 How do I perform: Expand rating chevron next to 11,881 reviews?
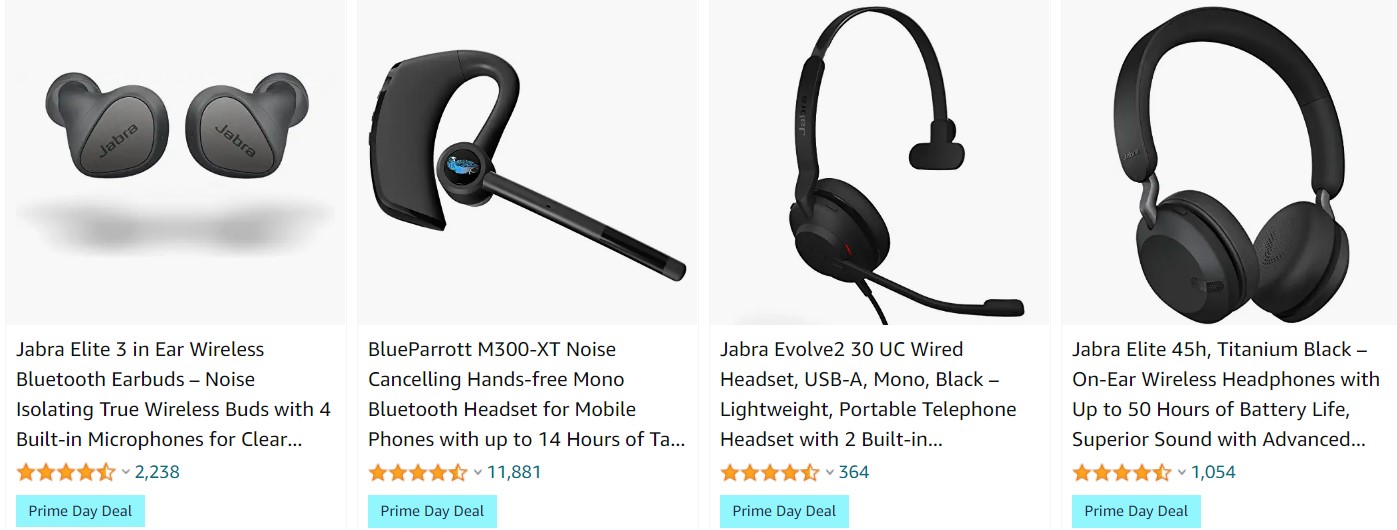point(478,472)
